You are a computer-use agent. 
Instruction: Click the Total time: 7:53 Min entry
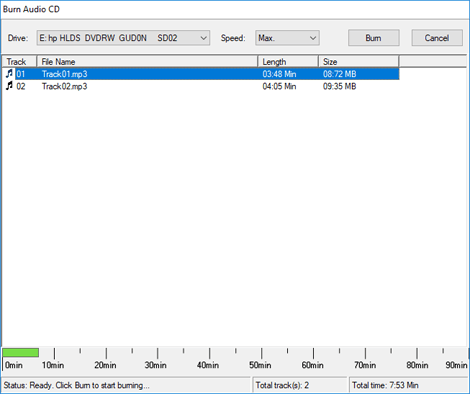pos(385,385)
